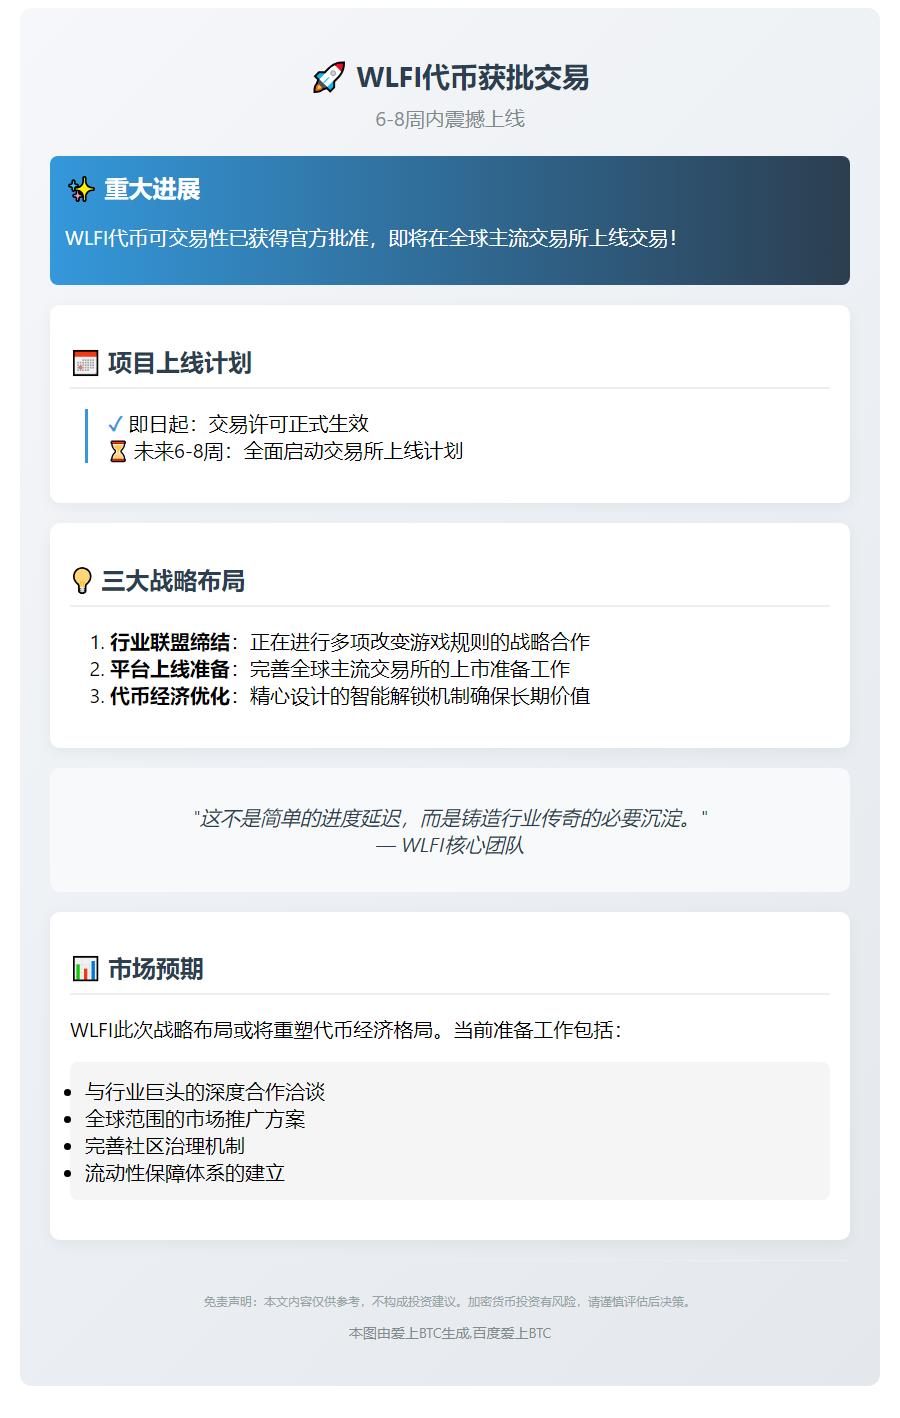Click the line 未来6-8周：全面启动交易所上线计划
Viewport: 900px width, 1418px height.
click(x=298, y=451)
